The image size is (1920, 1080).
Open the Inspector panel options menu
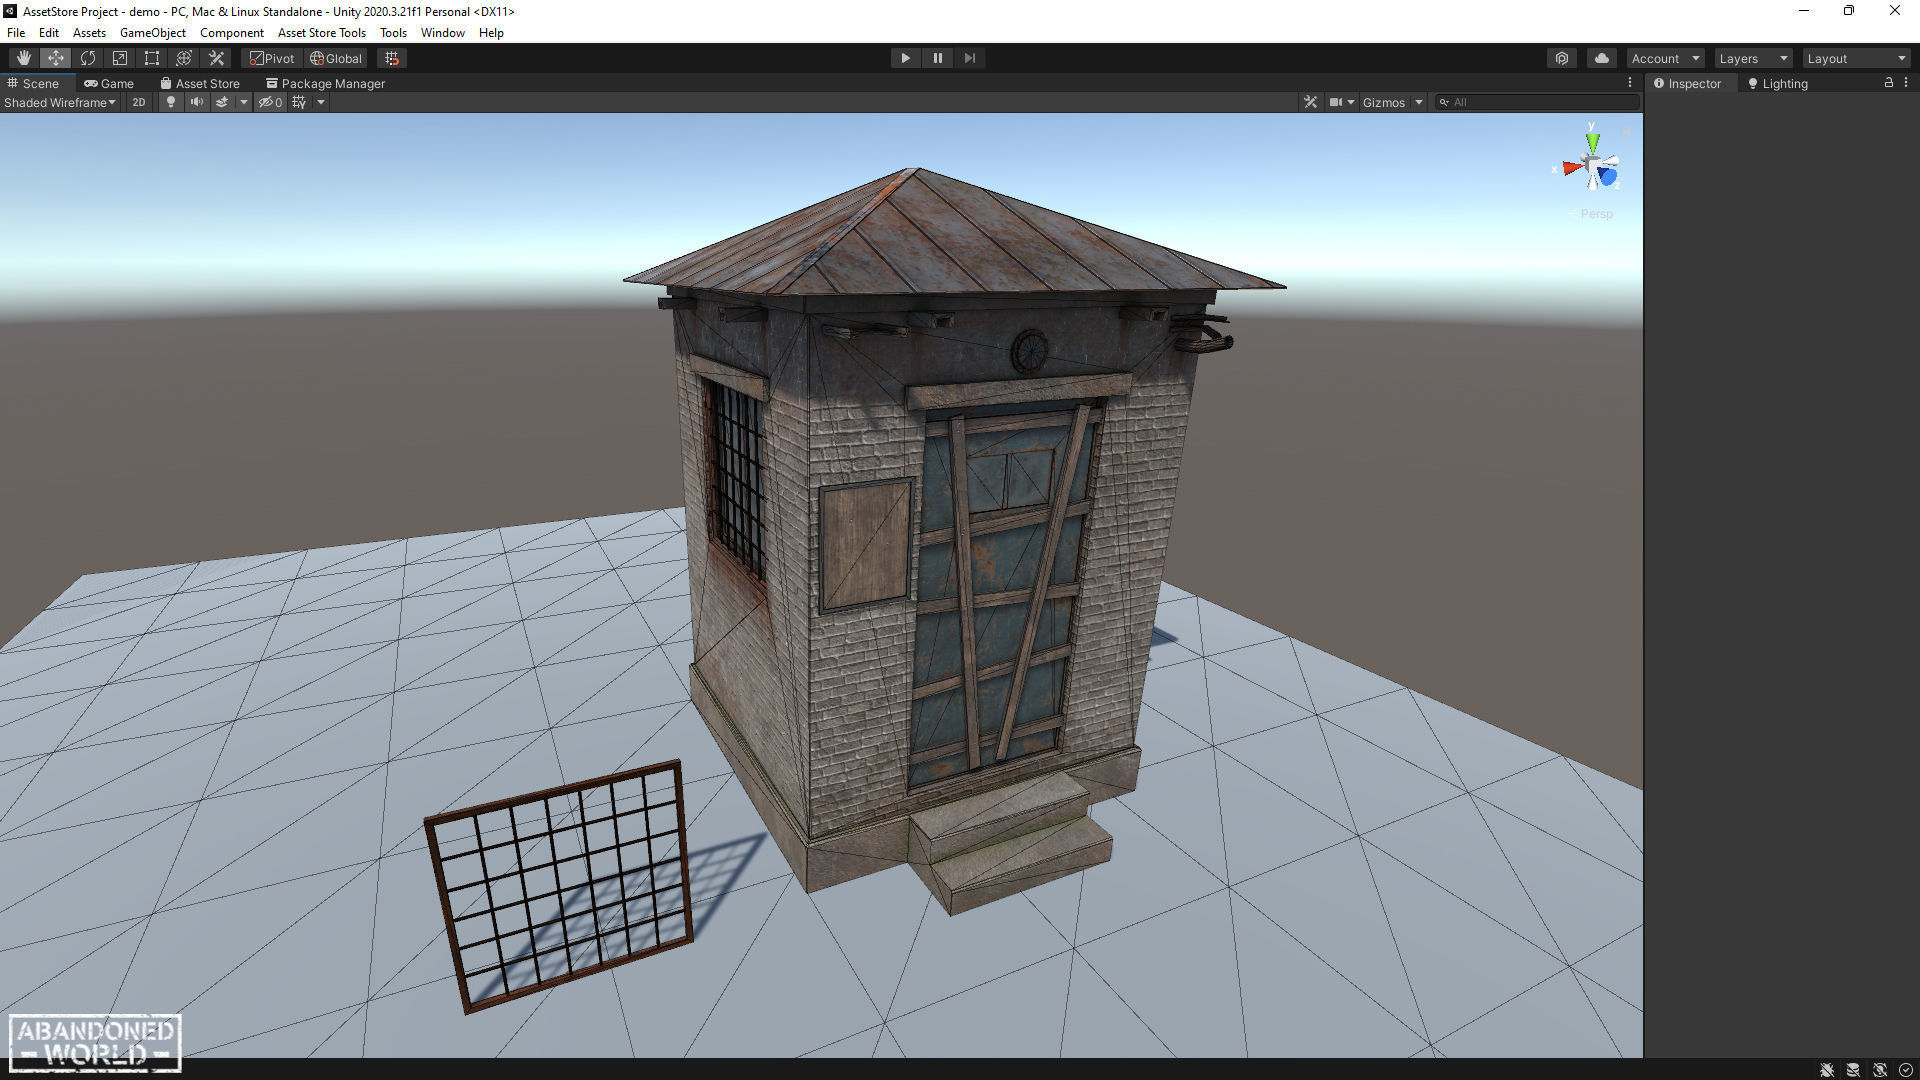[1906, 83]
